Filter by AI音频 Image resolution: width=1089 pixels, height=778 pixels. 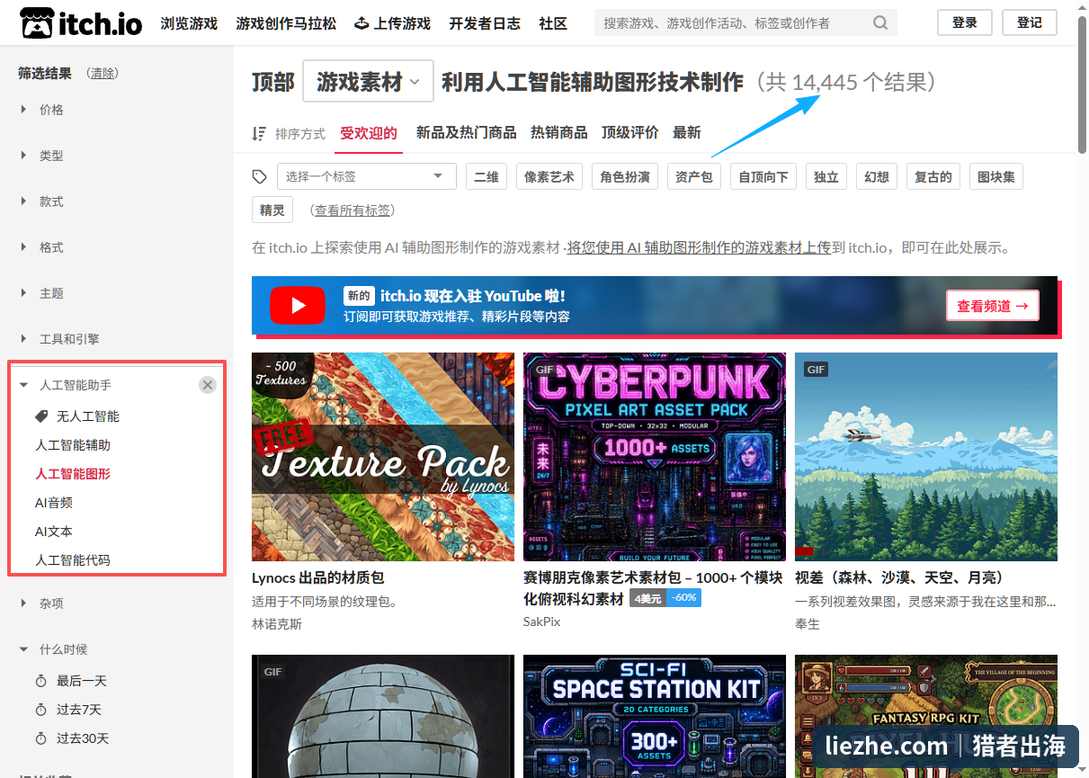54,503
